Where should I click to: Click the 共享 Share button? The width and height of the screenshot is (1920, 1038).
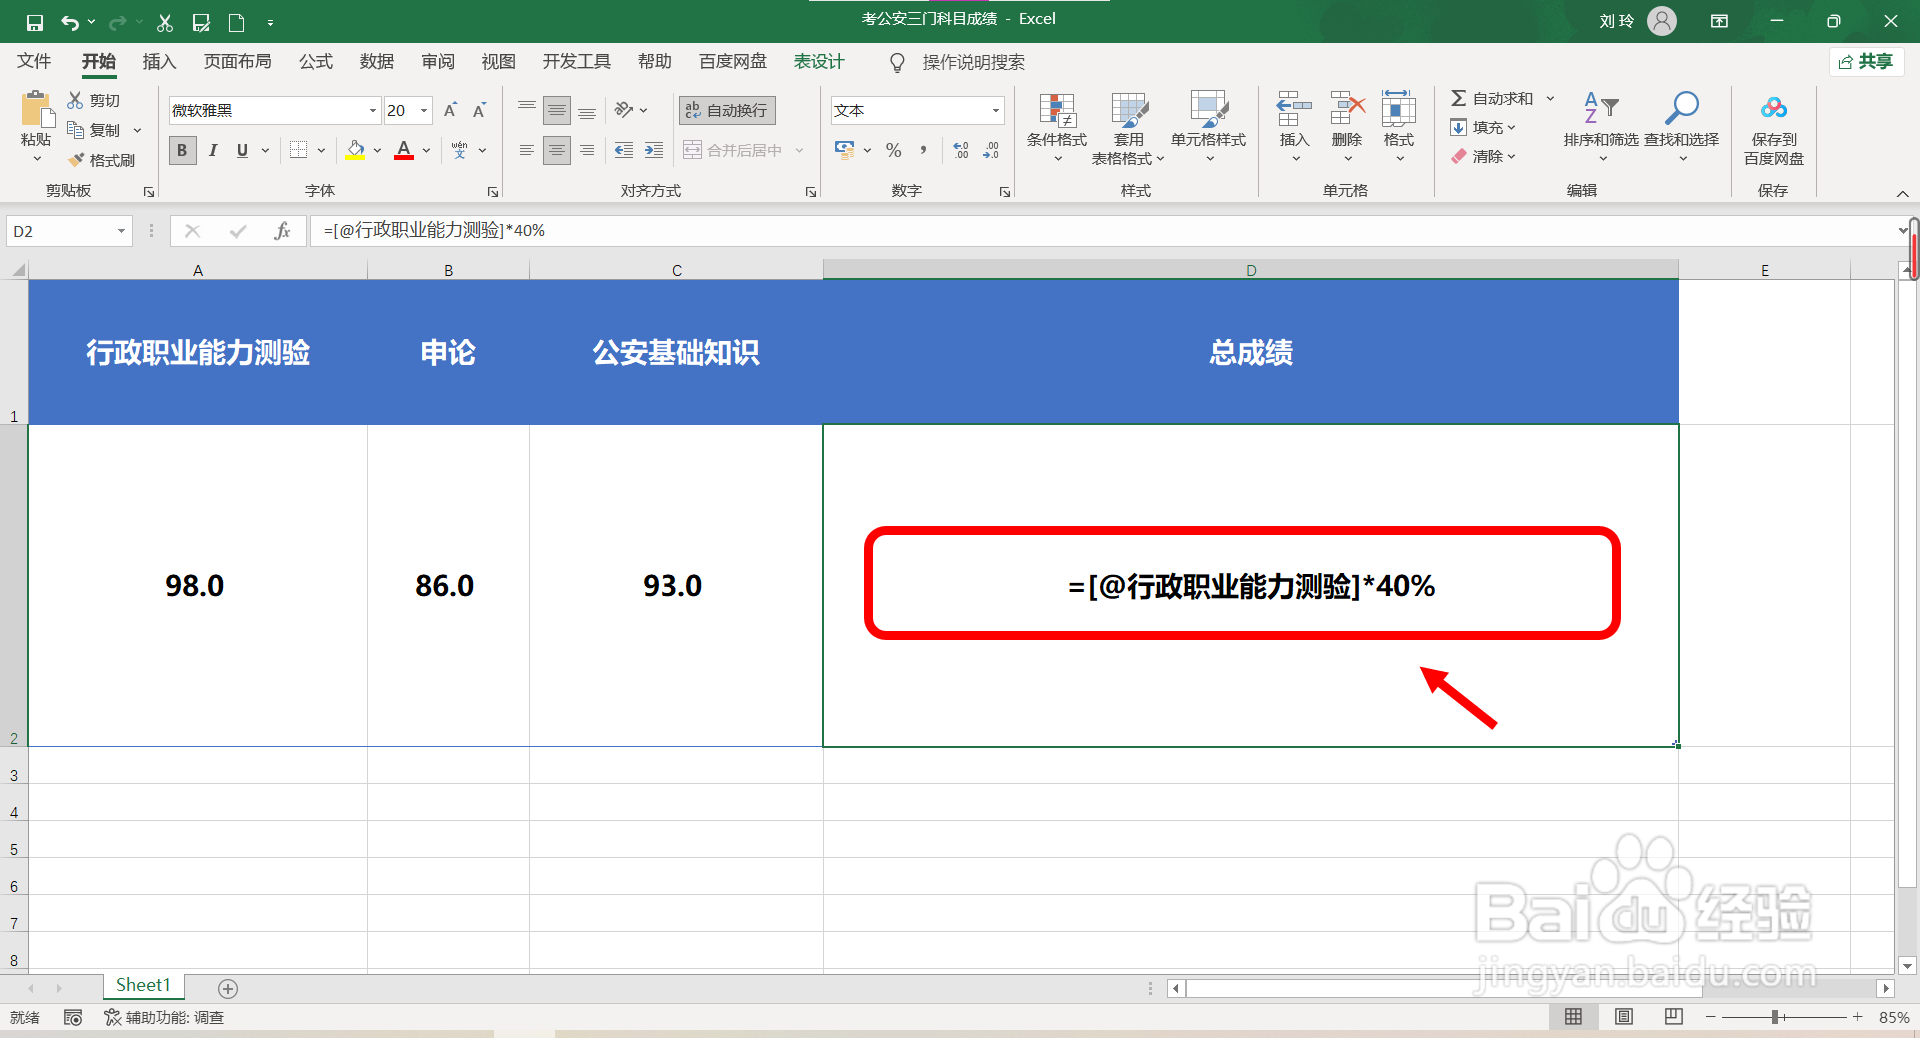[1866, 62]
